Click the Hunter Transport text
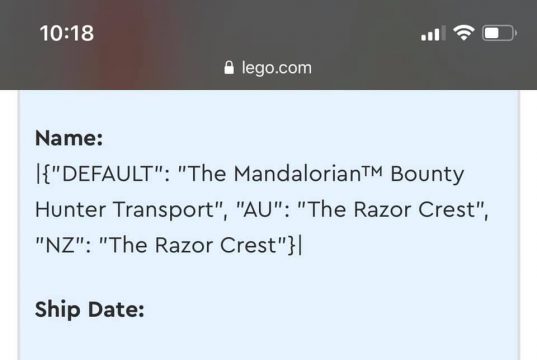The width and height of the screenshot is (537, 360). click(125, 210)
